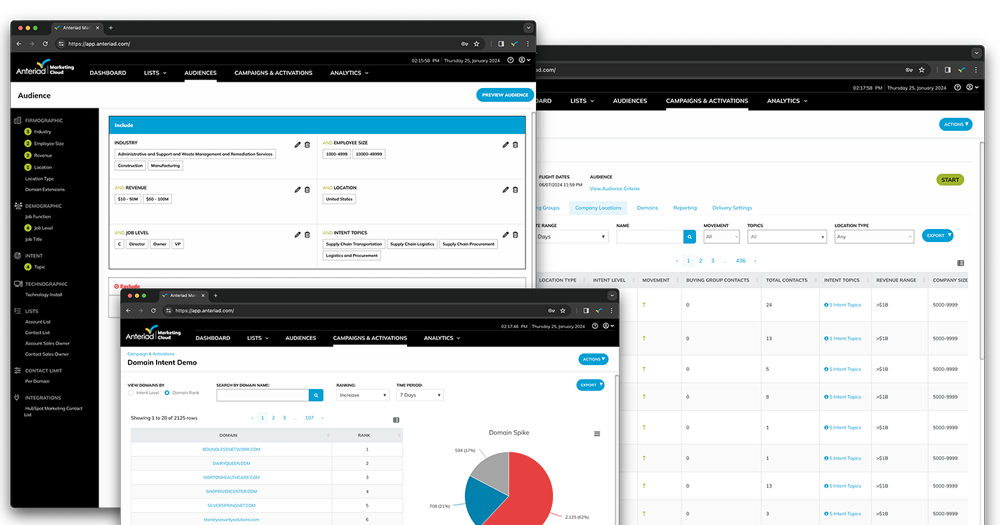Open the browser three-dot menu in the Audience window
This screenshot has height=525, width=1000.
(x=527, y=44)
